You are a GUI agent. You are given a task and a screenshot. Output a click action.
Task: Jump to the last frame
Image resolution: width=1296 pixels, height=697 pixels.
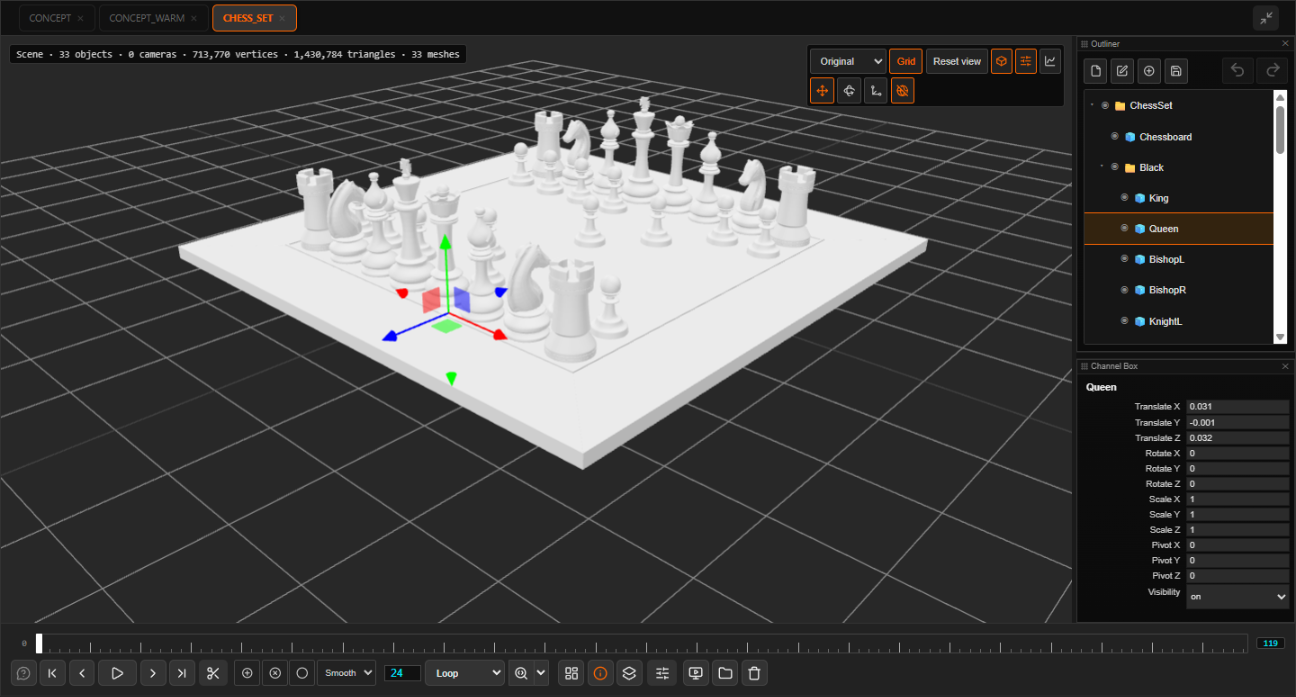pos(181,673)
